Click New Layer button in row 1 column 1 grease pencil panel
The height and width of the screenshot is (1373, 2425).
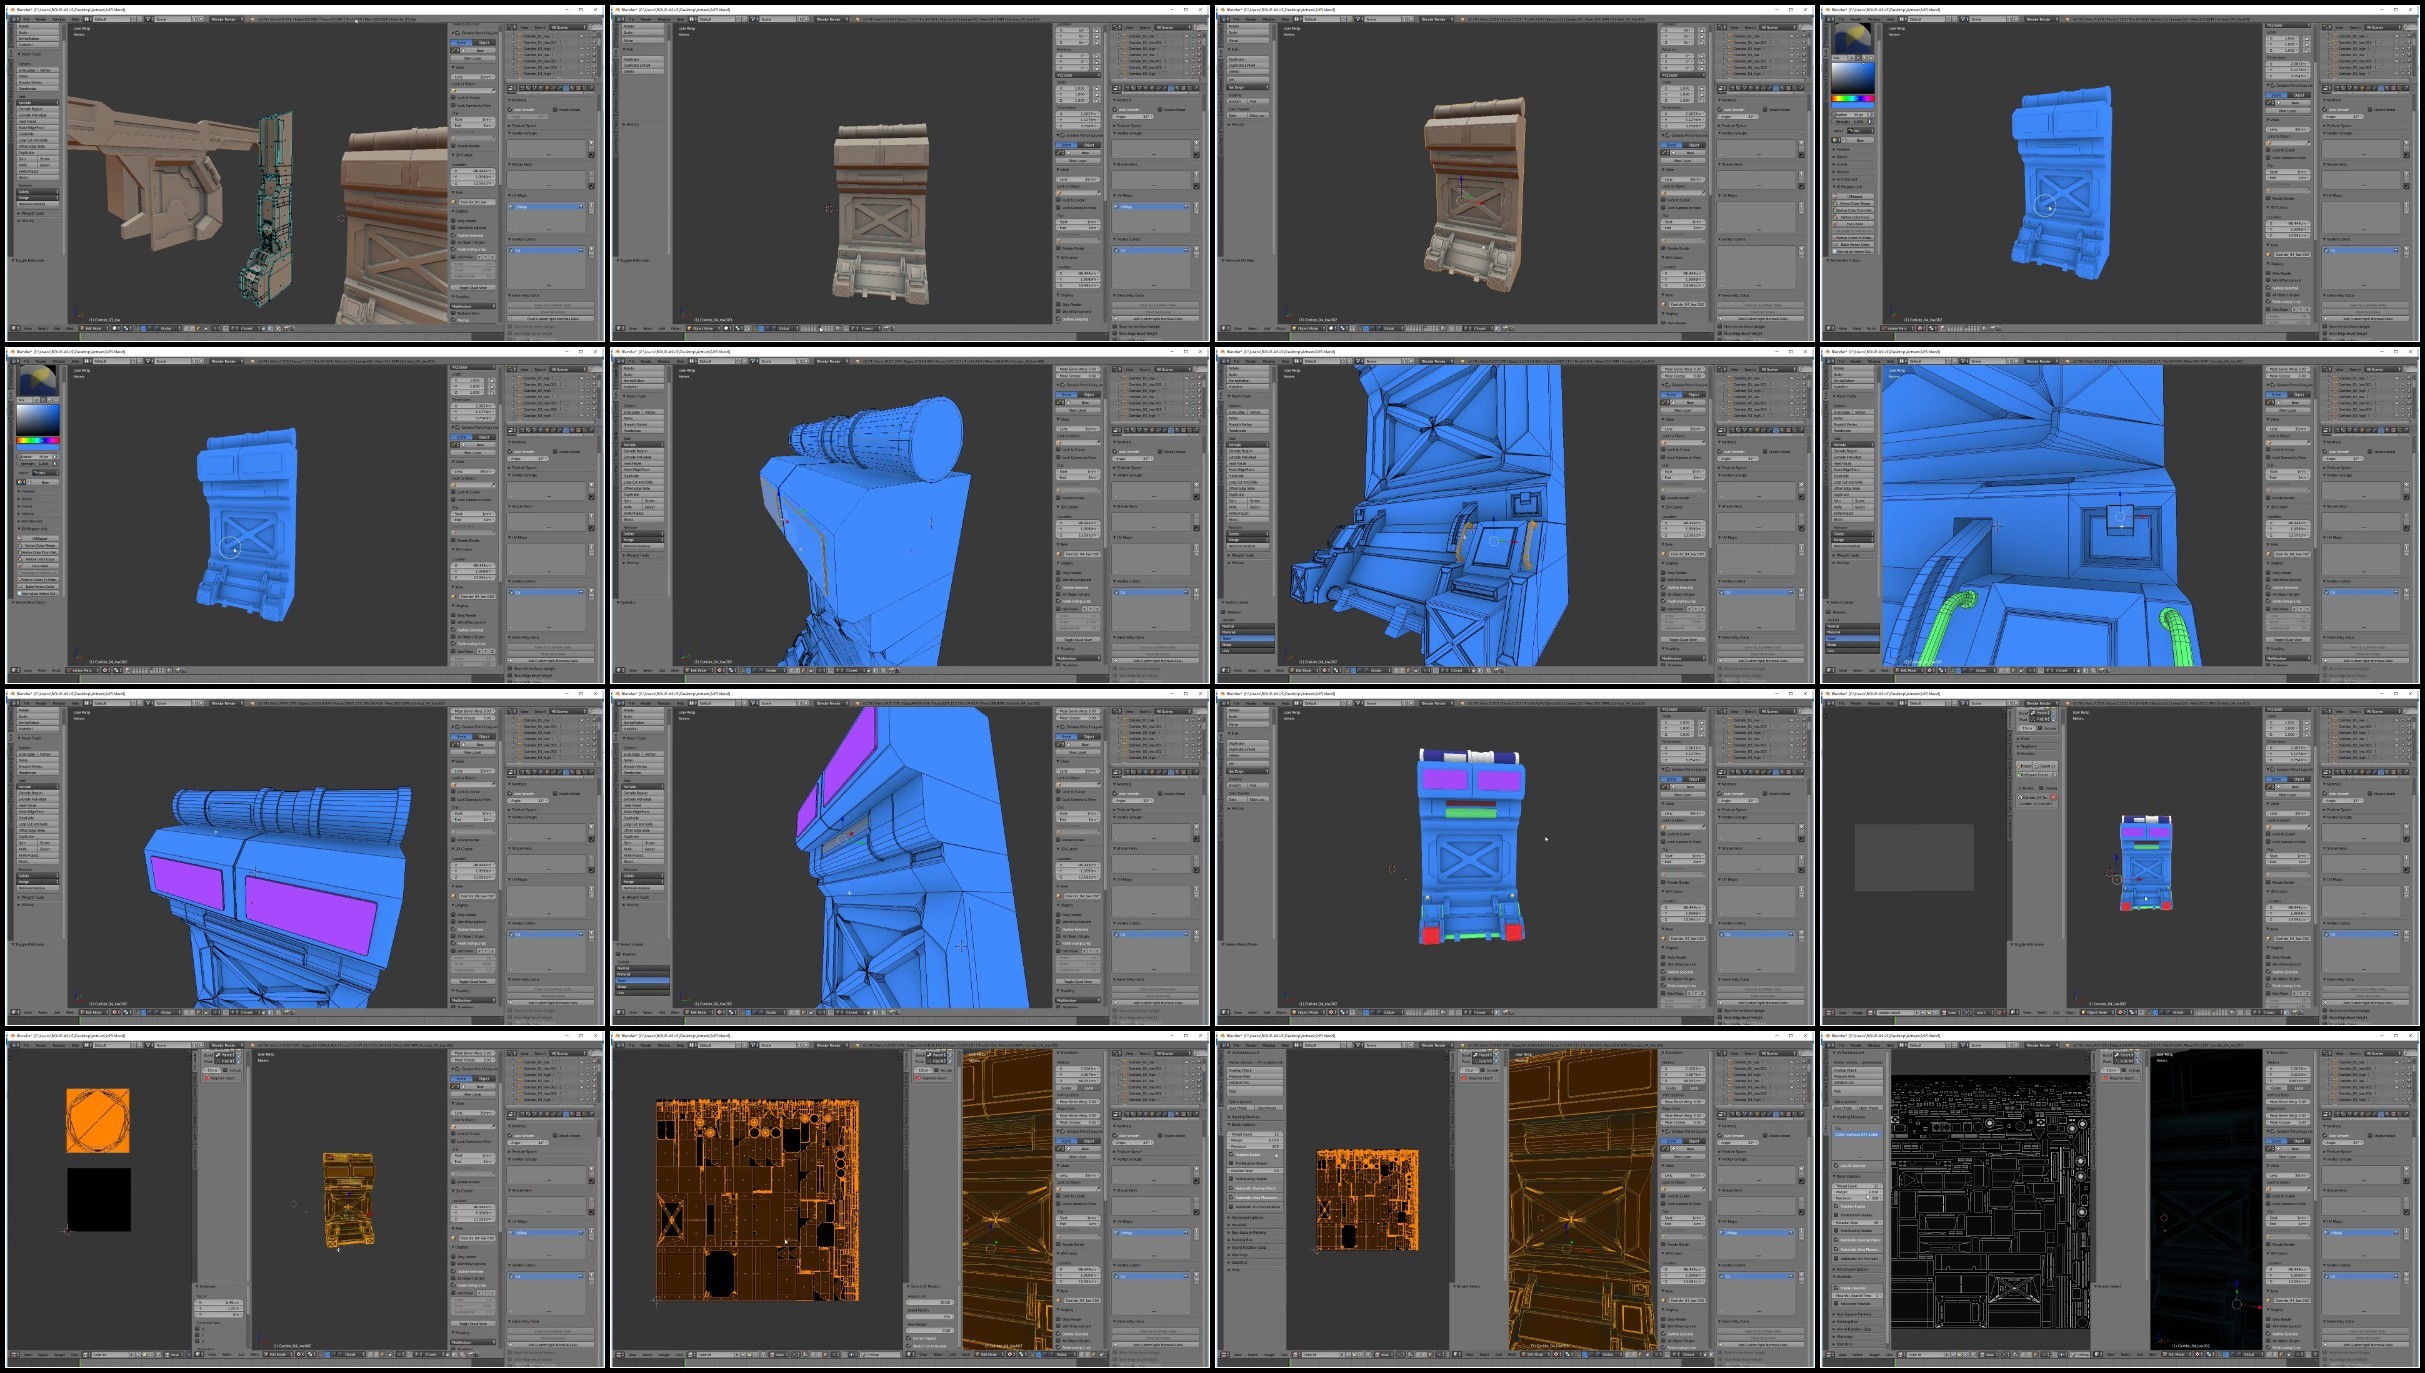[x=473, y=58]
